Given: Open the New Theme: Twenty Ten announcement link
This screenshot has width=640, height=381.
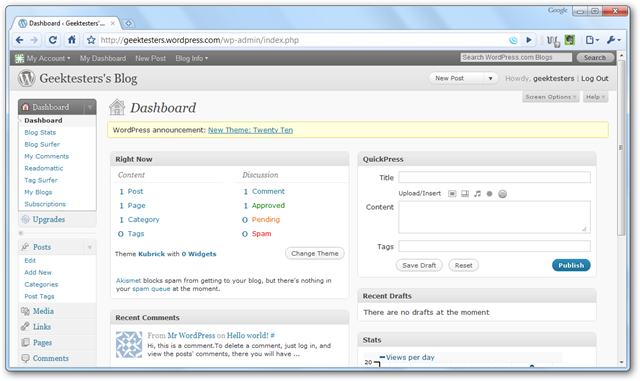Looking at the screenshot, I should pyautogui.click(x=251, y=130).
